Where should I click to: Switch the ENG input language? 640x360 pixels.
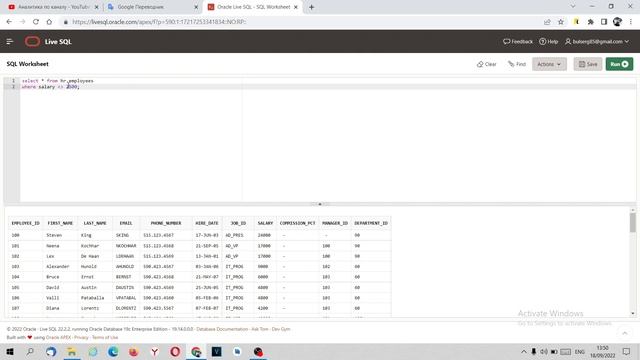click(x=580, y=352)
